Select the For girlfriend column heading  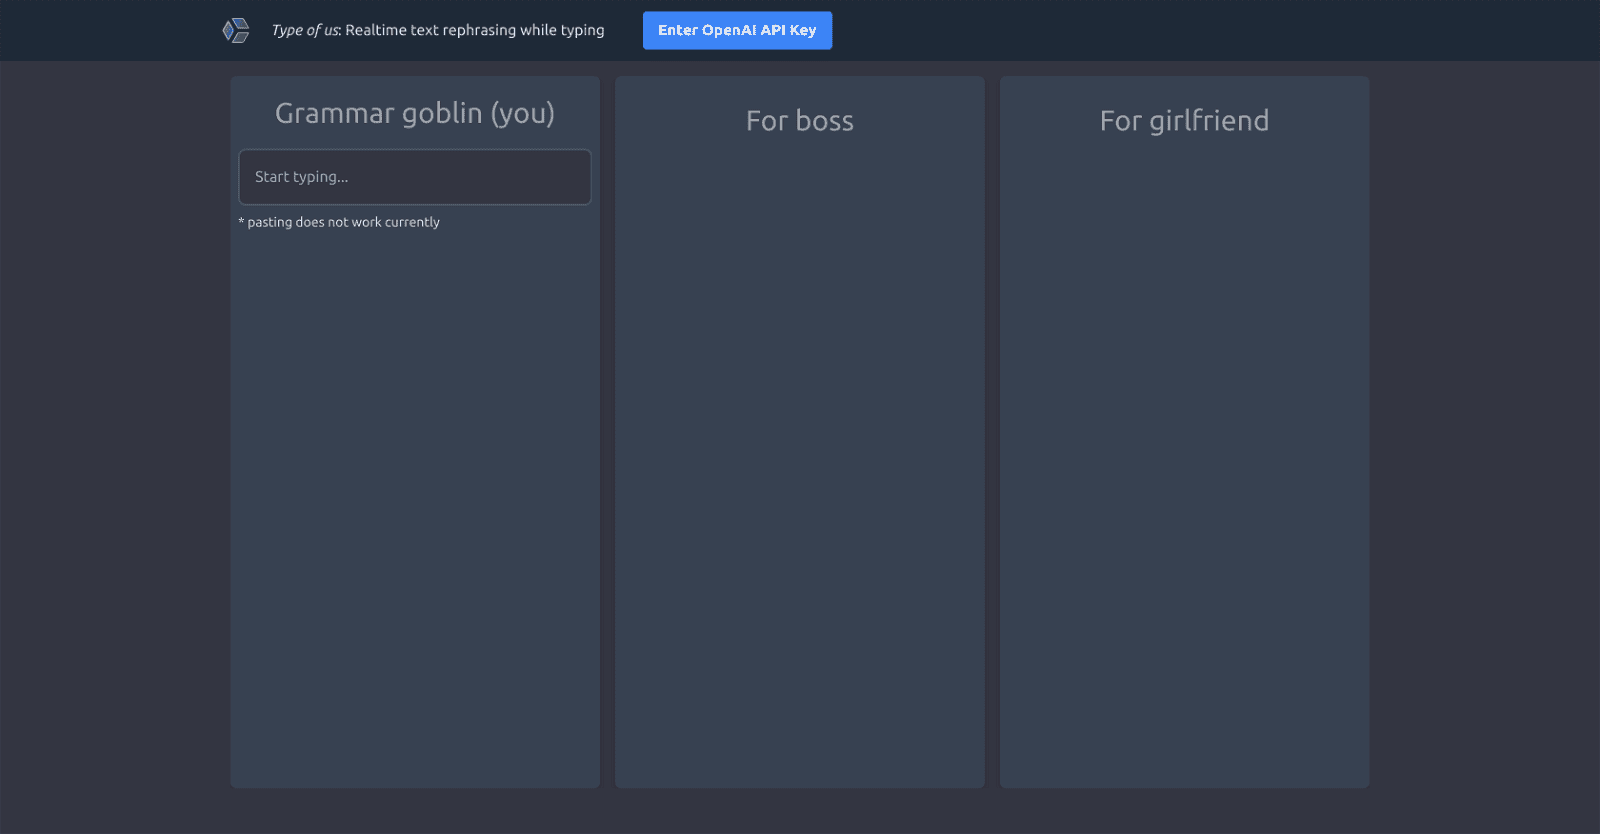tap(1184, 121)
